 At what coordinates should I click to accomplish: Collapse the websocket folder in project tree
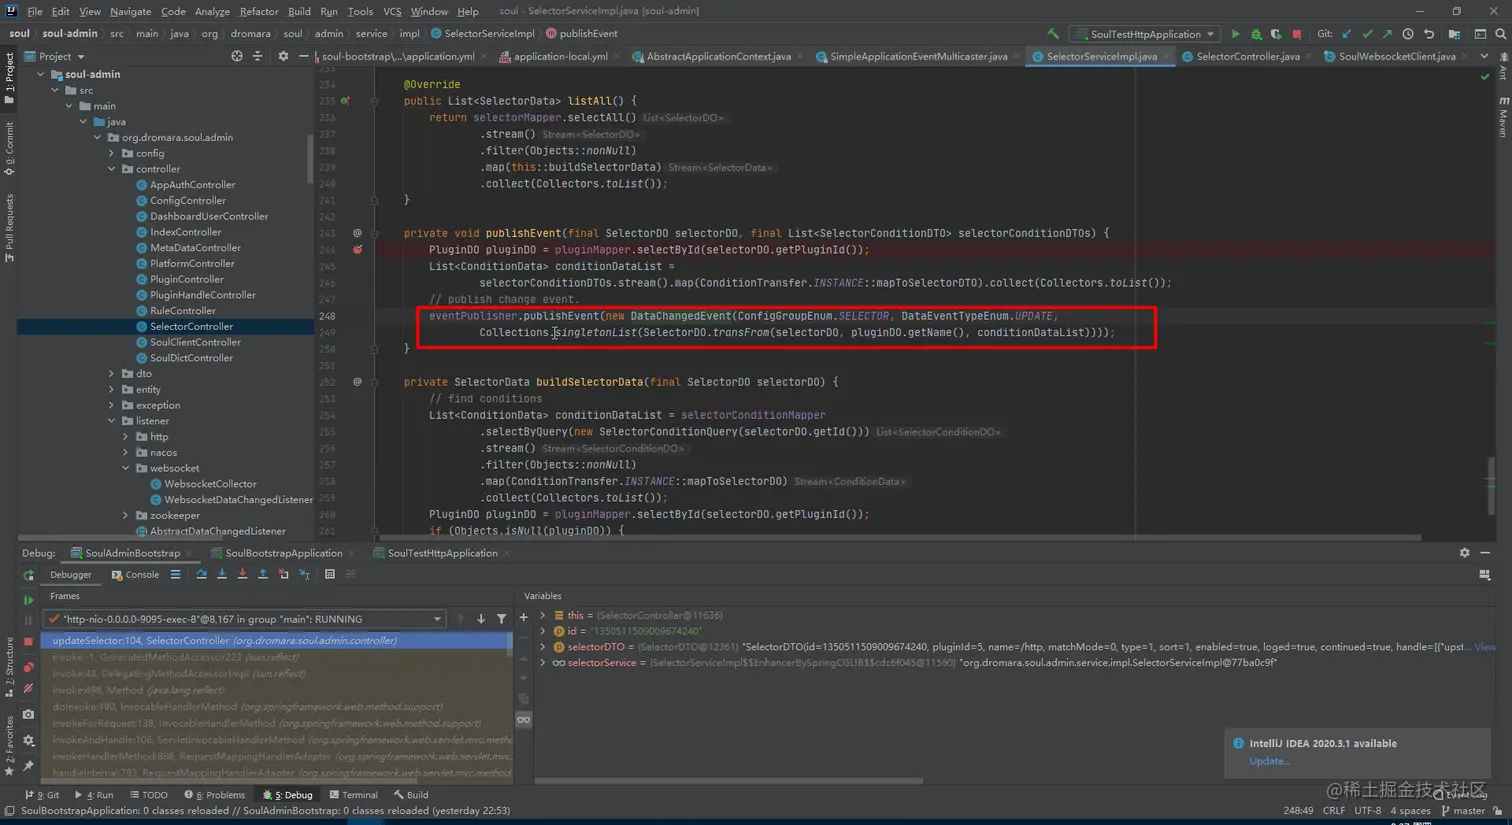pos(126,468)
